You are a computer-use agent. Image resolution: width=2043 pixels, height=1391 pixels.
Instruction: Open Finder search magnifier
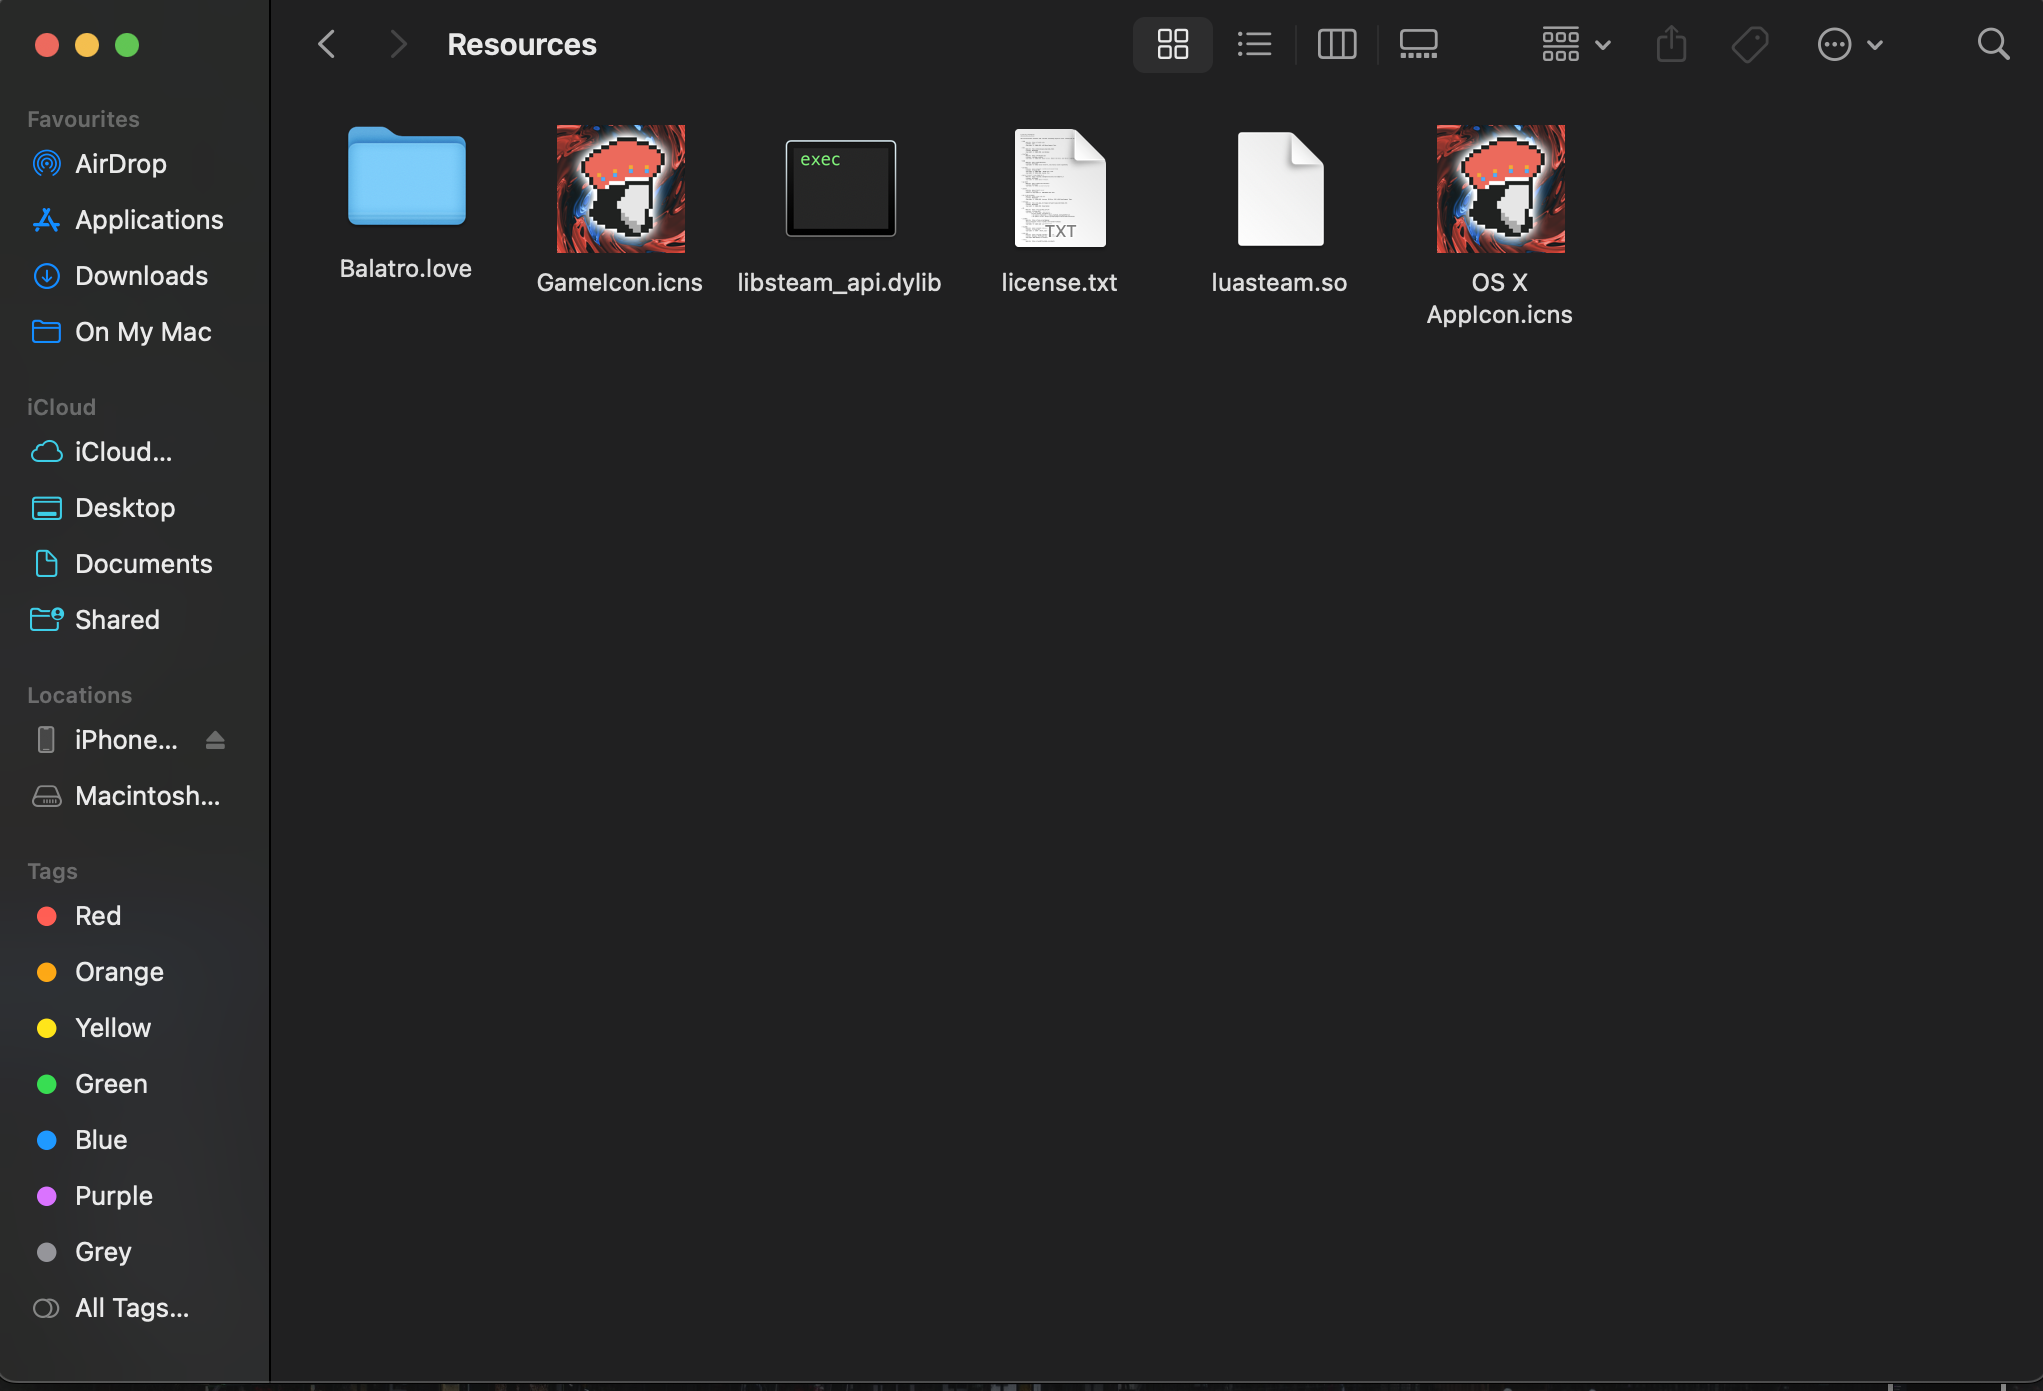1993,44
